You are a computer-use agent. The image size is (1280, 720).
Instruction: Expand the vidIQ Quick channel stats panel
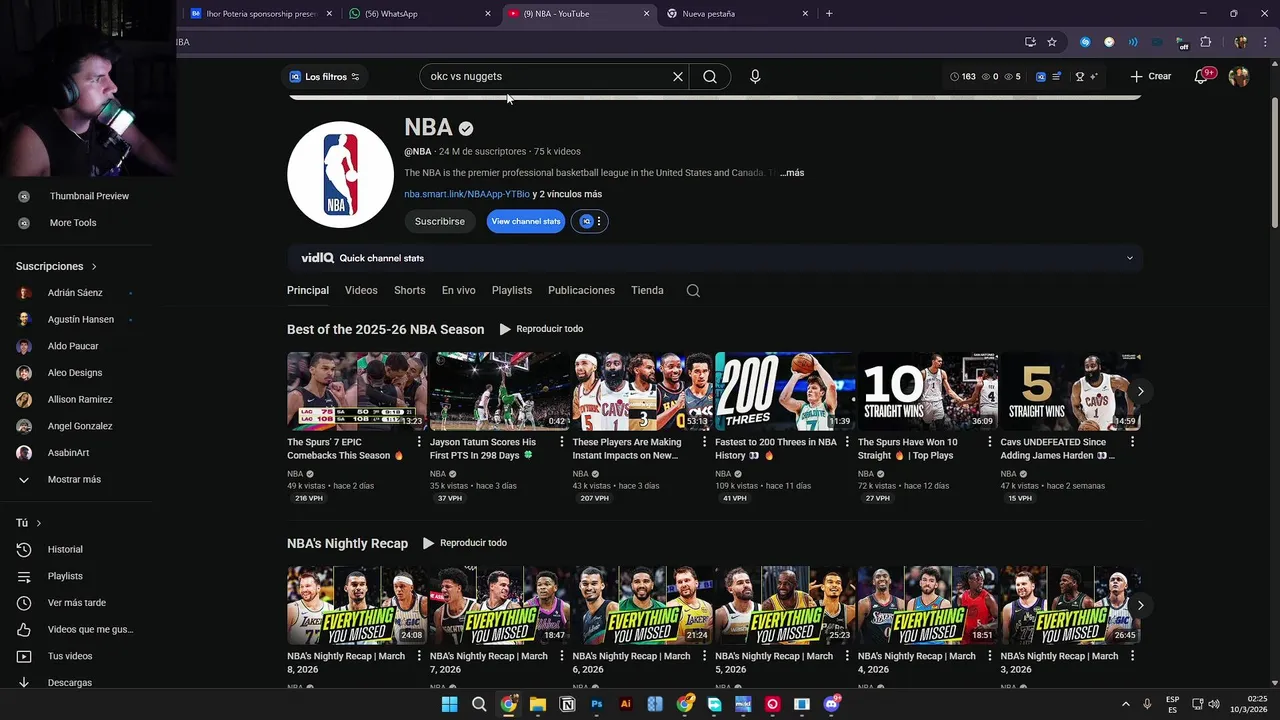pyautogui.click(x=1130, y=258)
